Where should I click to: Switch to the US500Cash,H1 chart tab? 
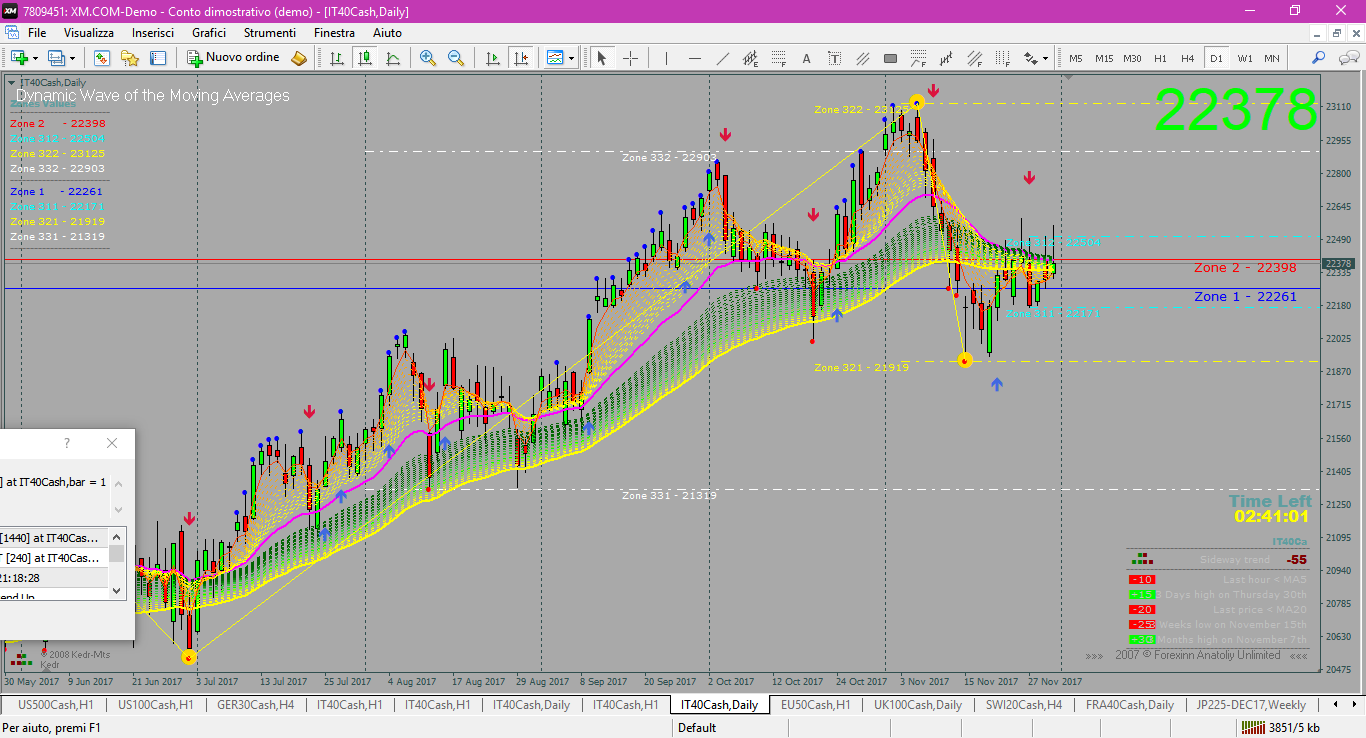(56, 704)
